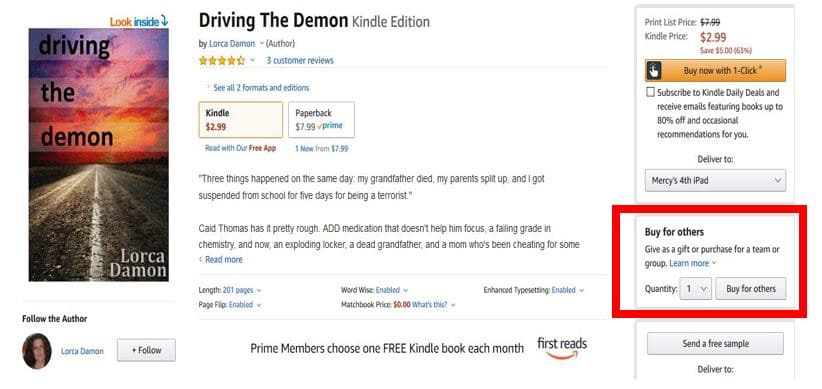Viewport: 822px width, 389px height.
Task: Click the 1-Click hand pointer icon
Action: click(654, 70)
